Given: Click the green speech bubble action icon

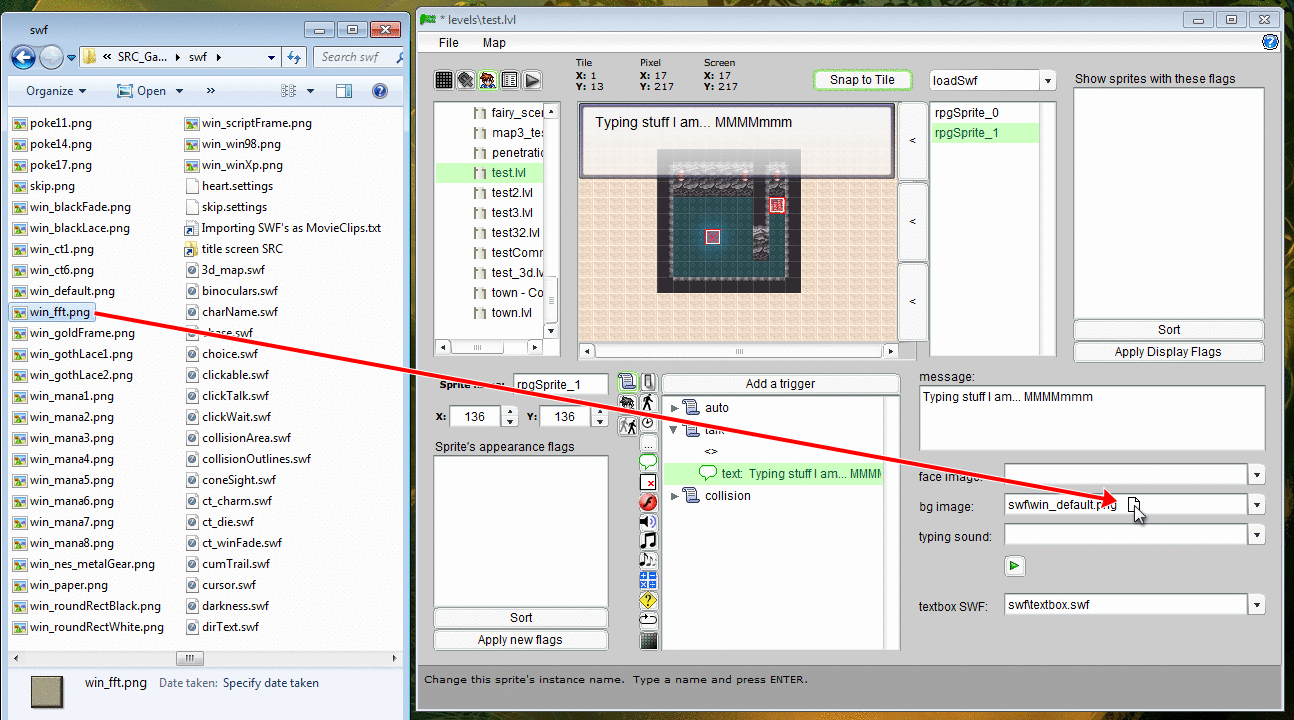Looking at the screenshot, I should (648, 462).
